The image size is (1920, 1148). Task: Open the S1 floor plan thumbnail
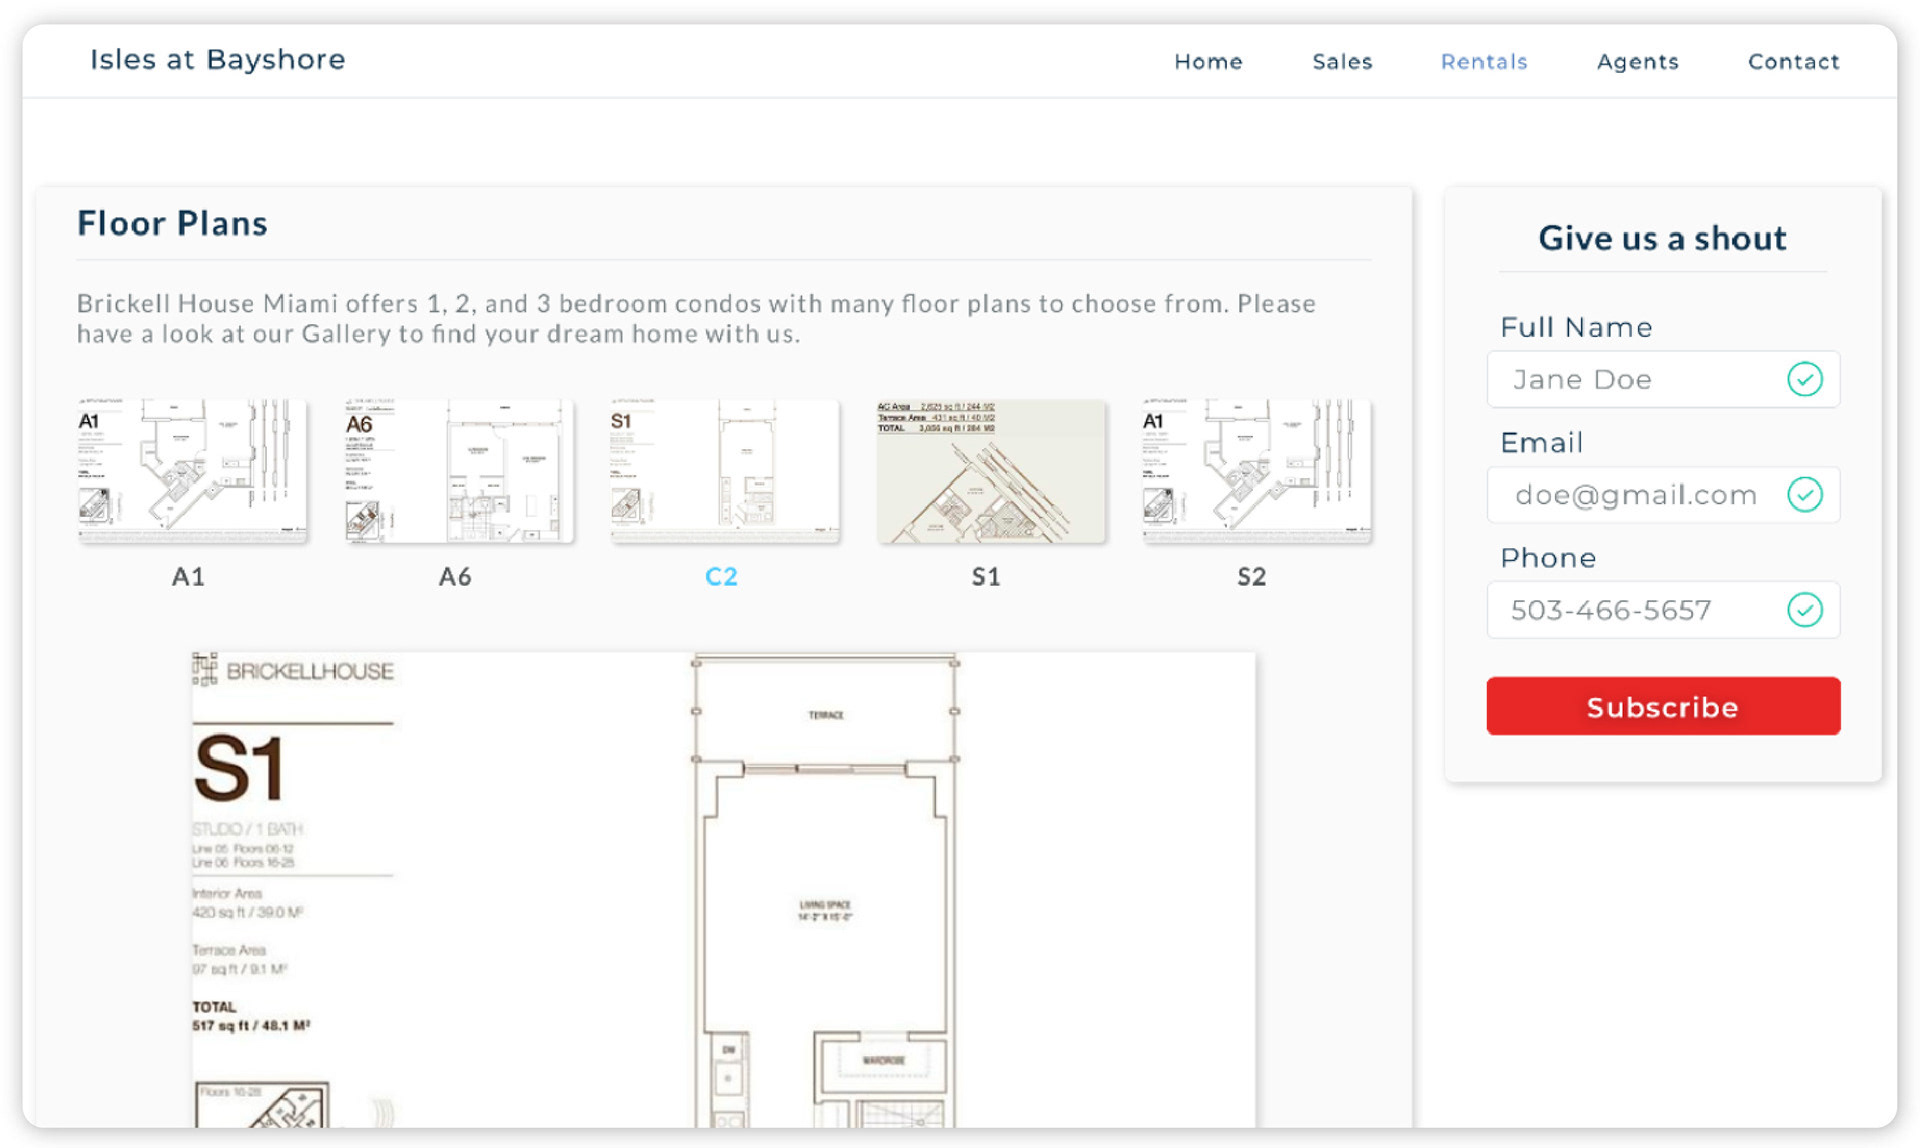click(990, 471)
